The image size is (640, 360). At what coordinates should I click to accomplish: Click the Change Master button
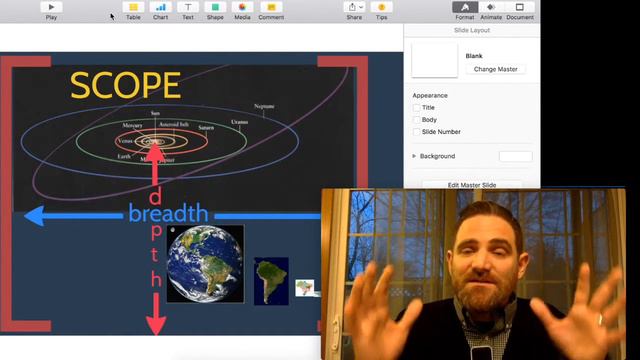click(x=496, y=69)
